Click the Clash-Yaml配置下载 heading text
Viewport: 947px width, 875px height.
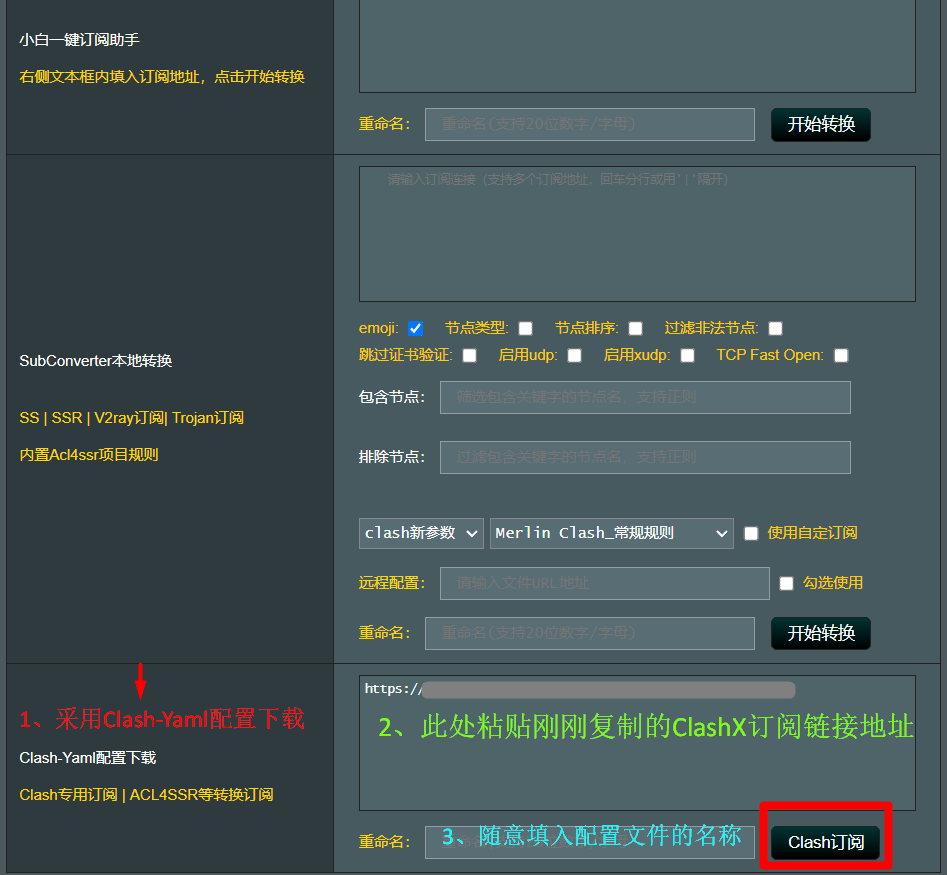[88, 758]
